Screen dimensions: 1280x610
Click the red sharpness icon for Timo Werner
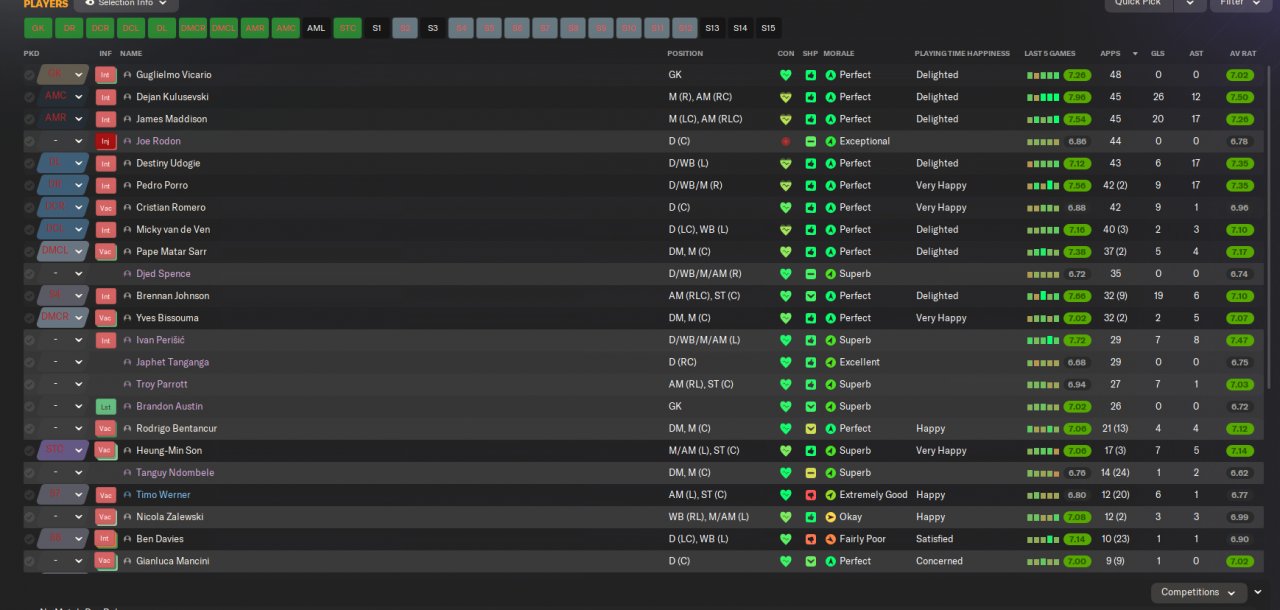click(x=811, y=495)
